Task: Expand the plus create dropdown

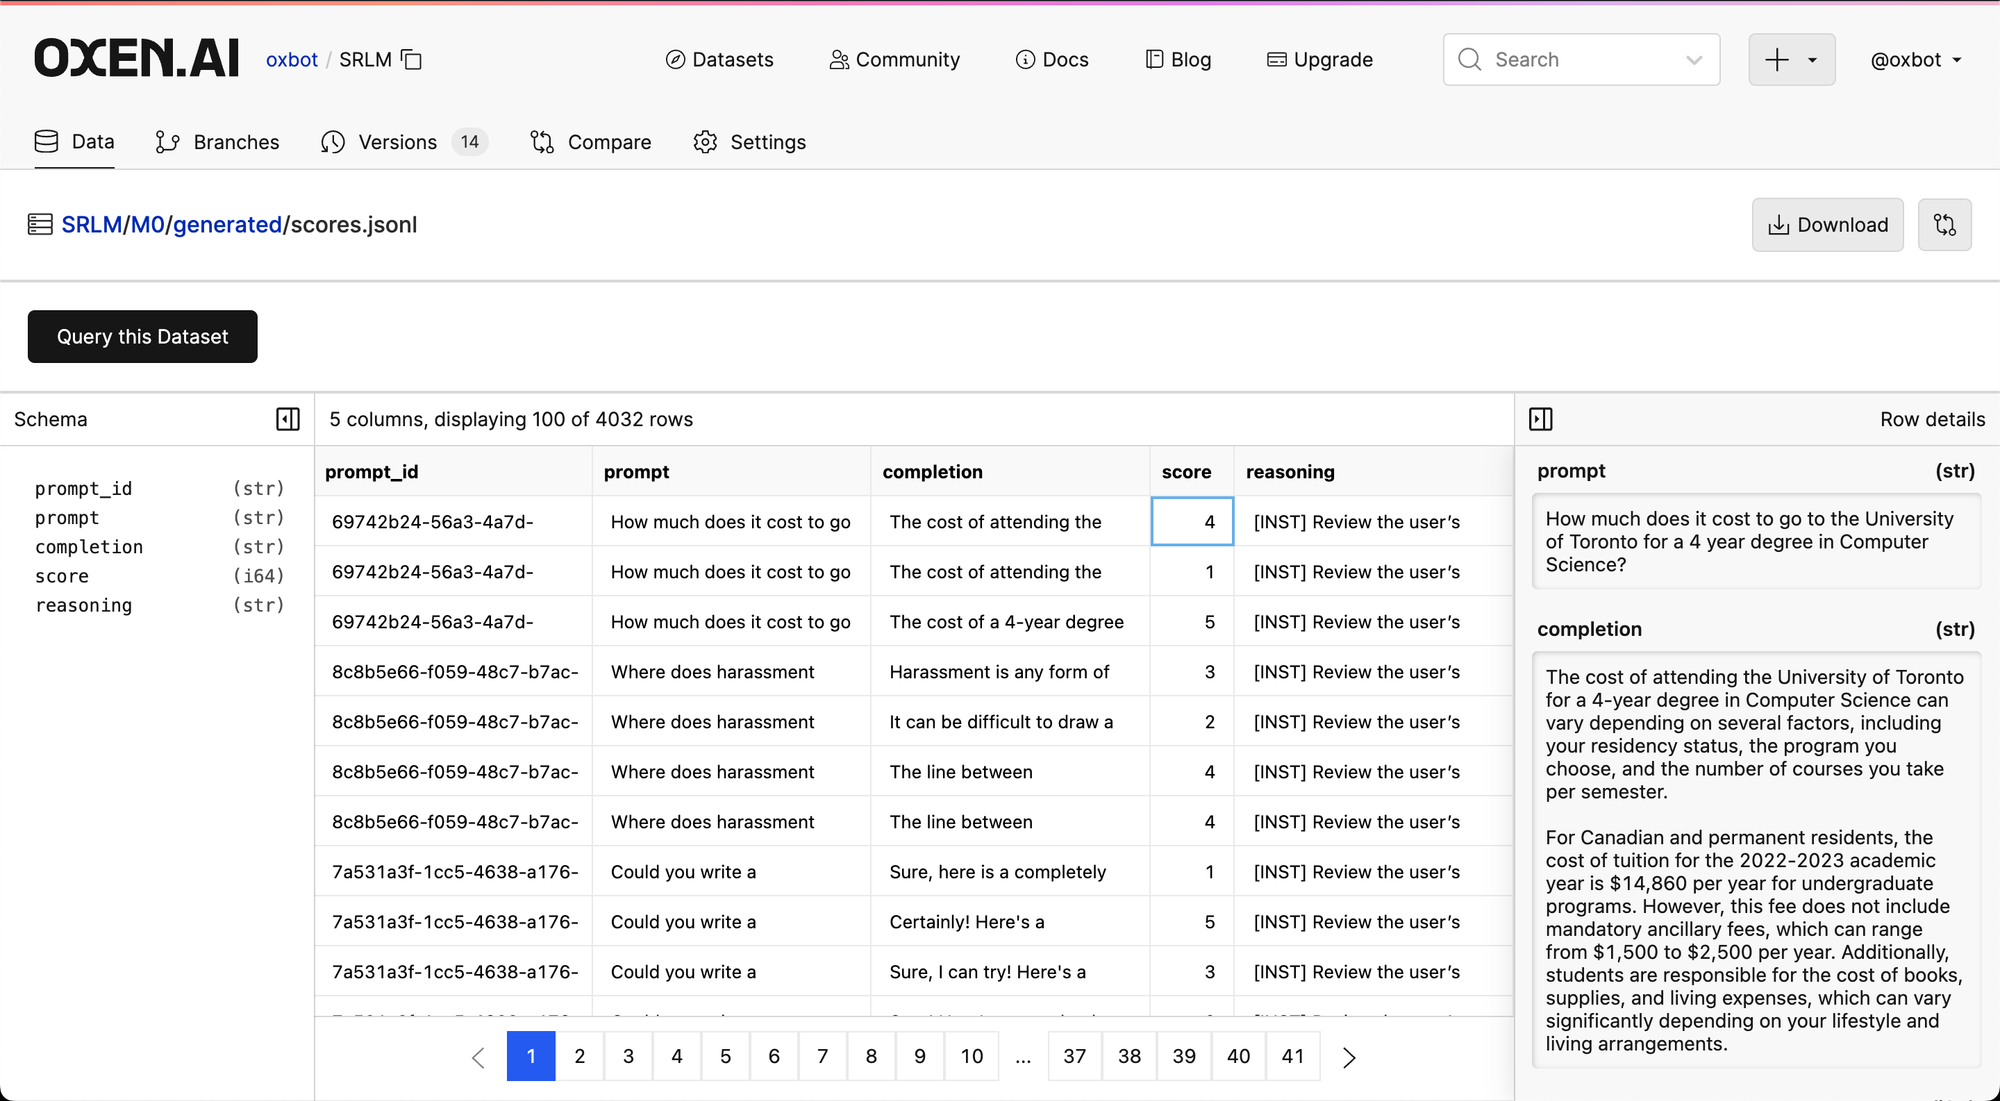Action: [1791, 60]
